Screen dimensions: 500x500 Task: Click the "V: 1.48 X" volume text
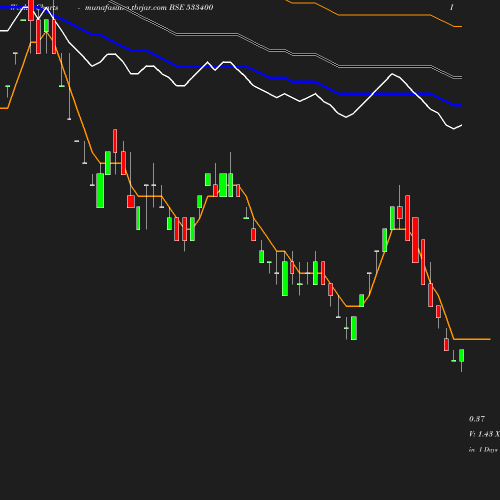pyautogui.click(x=484, y=434)
